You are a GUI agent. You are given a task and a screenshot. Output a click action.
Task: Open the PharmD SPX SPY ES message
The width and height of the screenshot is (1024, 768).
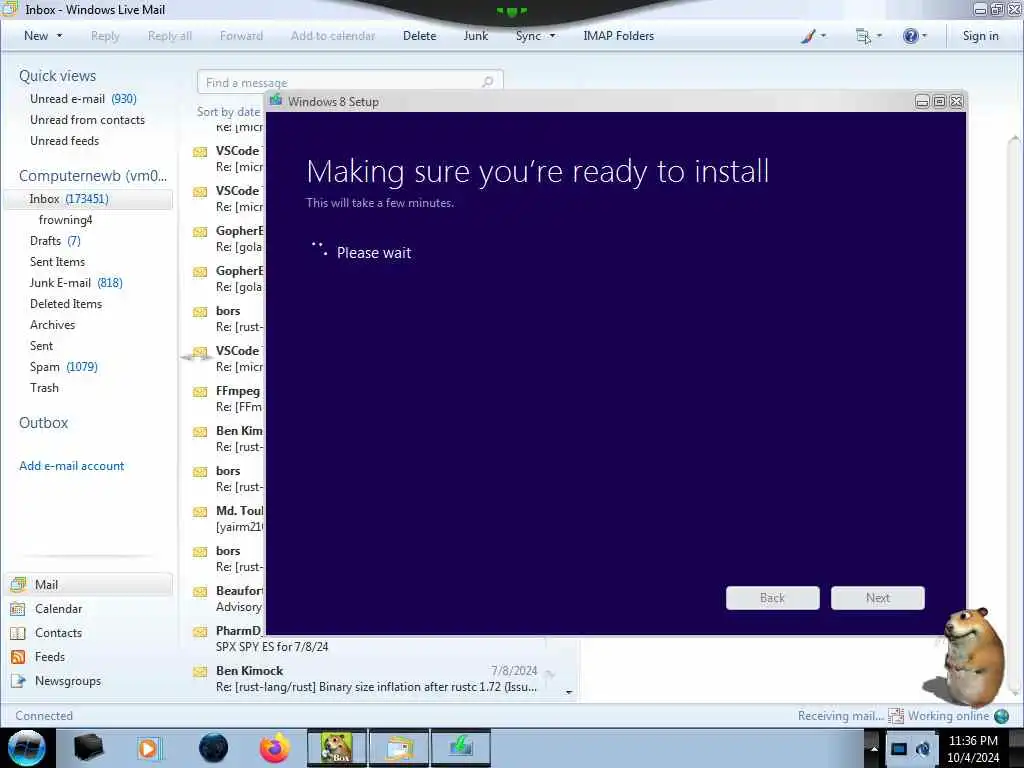click(x=272, y=639)
